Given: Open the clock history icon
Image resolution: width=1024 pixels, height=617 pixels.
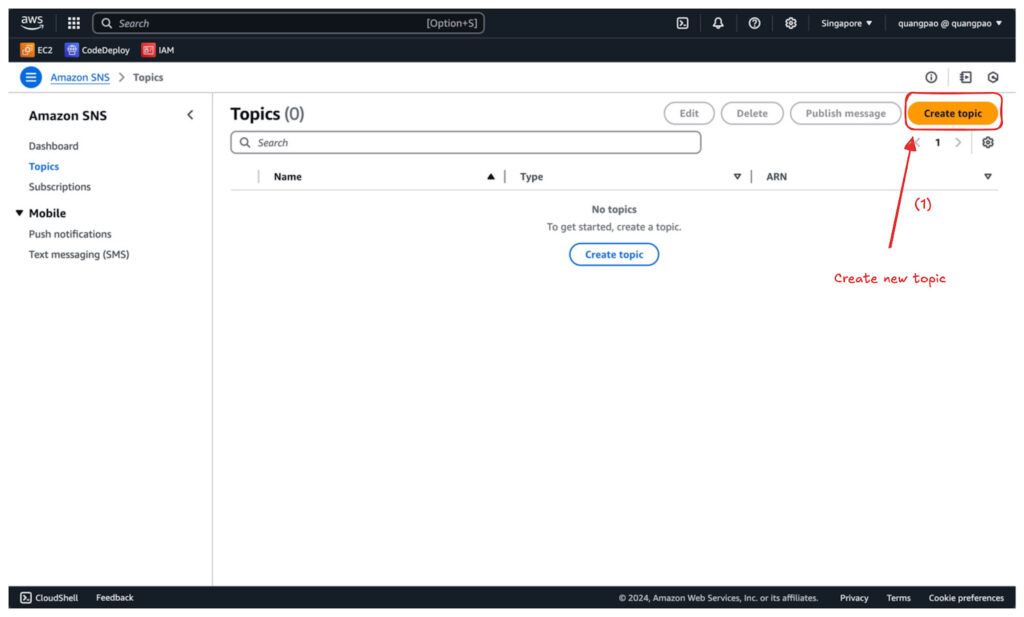Looking at the screenshot, I should [993, 77].
